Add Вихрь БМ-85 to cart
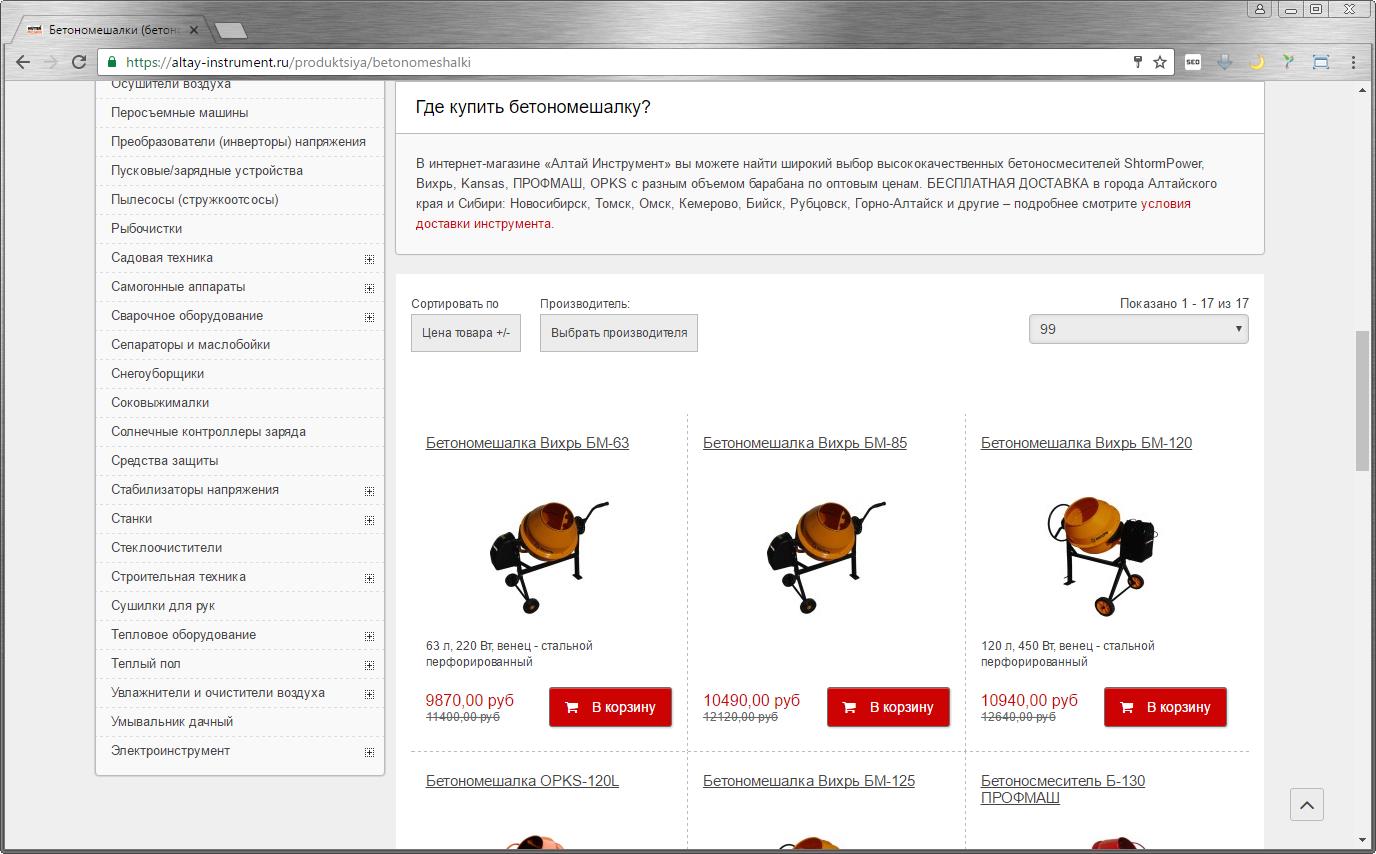This screenshot has height=854, width=1376. [888, 707]
